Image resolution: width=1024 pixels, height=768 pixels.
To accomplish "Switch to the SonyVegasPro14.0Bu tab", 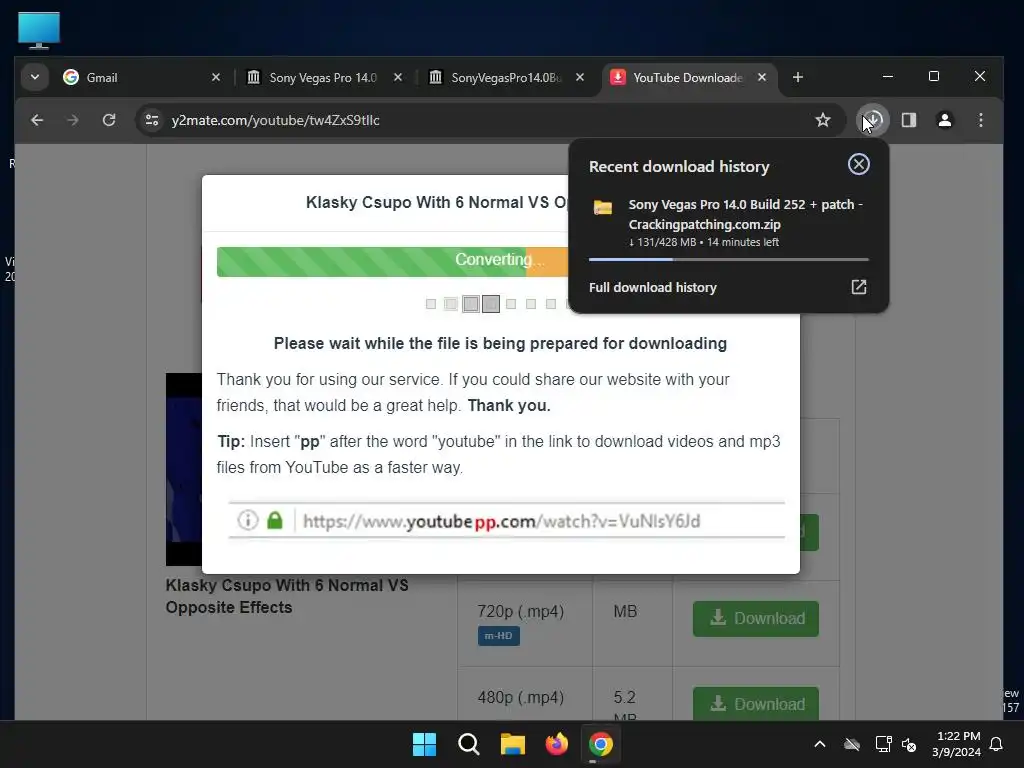I will [506, 77].
